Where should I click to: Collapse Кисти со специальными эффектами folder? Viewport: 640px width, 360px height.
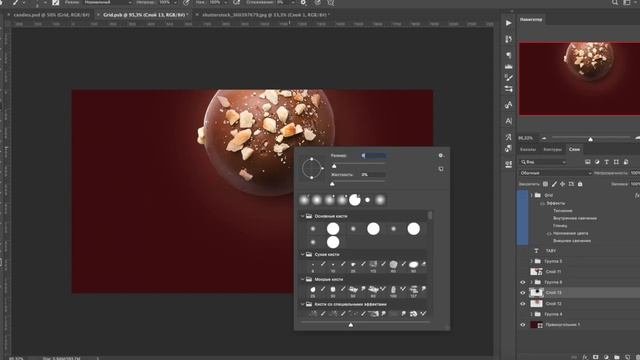pos(302,304)
